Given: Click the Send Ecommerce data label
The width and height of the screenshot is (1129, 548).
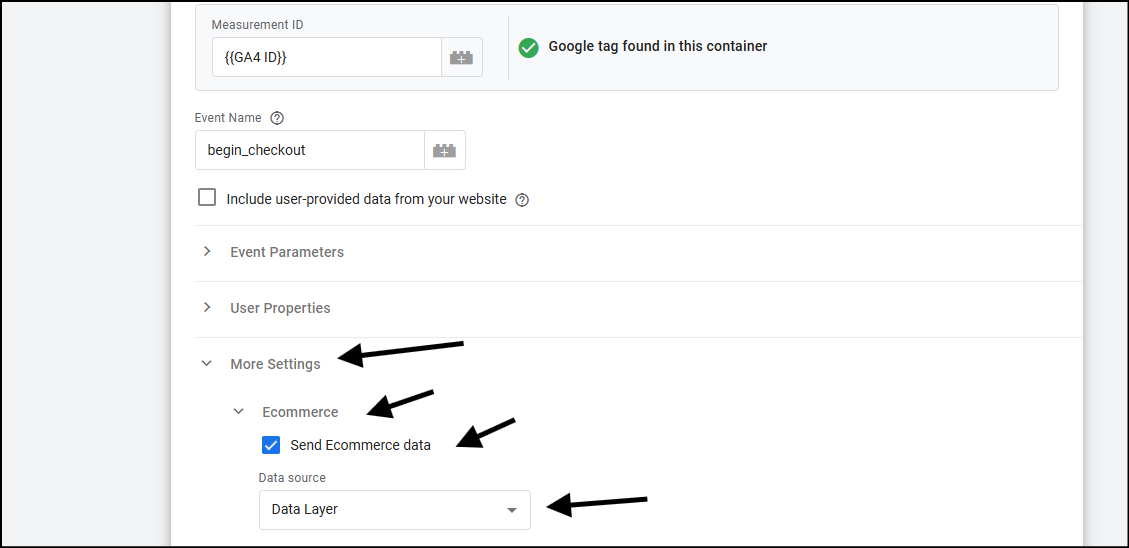Looking at the screenshot, I should [361, 445].
